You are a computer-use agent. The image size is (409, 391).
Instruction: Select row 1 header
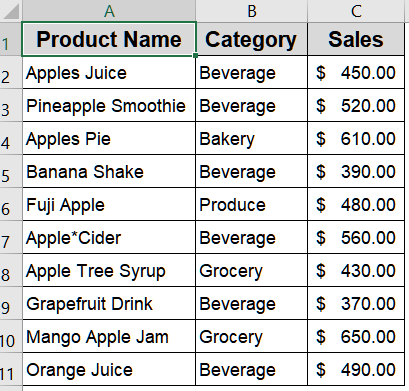pyautogui.click(x=11, y=39)
